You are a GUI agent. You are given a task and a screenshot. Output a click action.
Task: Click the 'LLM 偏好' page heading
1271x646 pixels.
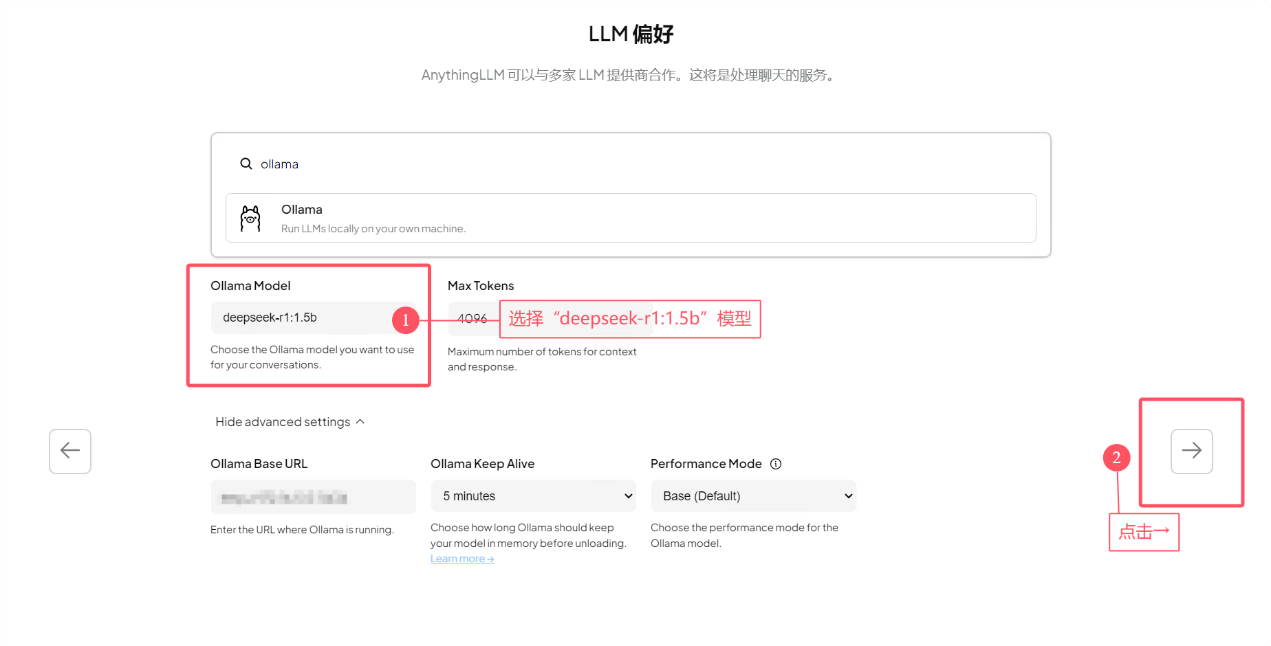point(631,34)
